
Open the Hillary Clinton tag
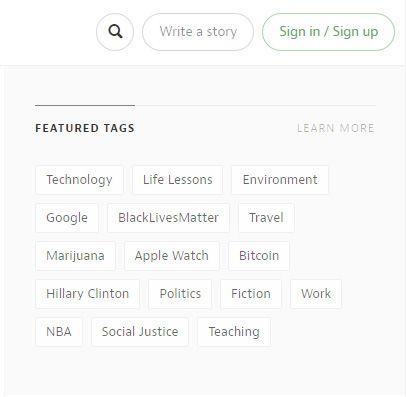tap(87, 294)
